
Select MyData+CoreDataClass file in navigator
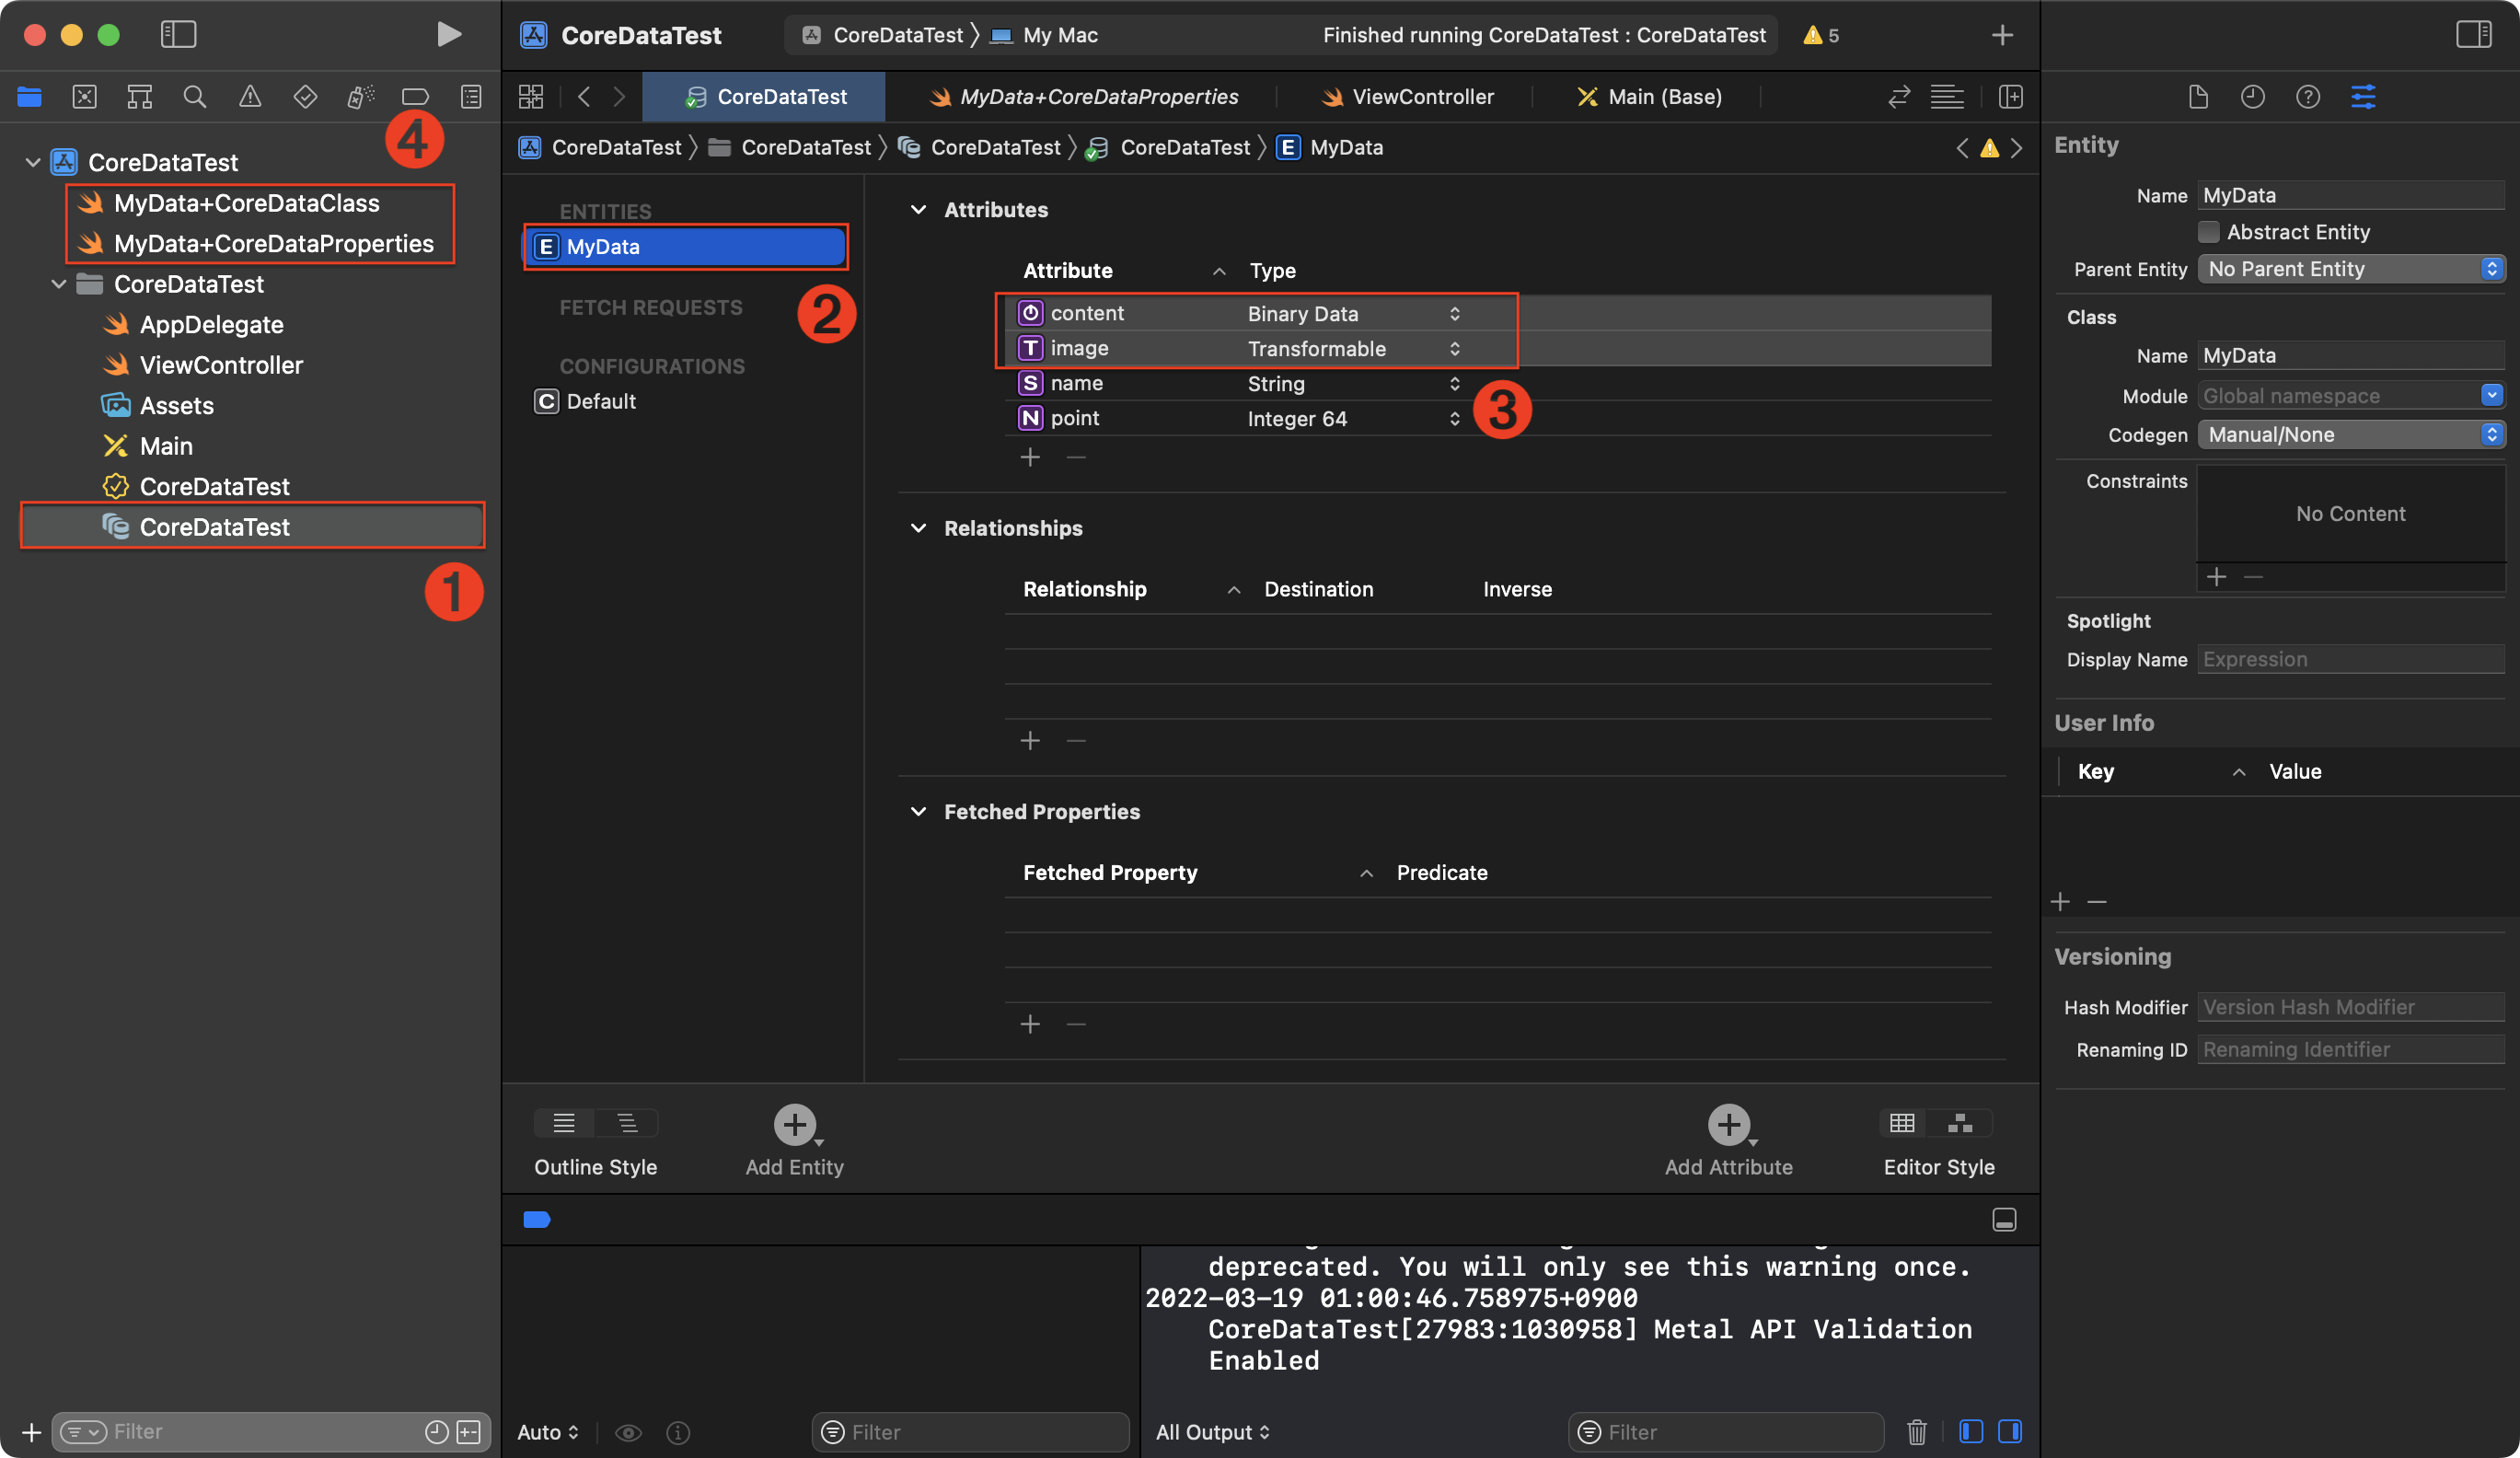pyautogui.click(x=246, y=203)
